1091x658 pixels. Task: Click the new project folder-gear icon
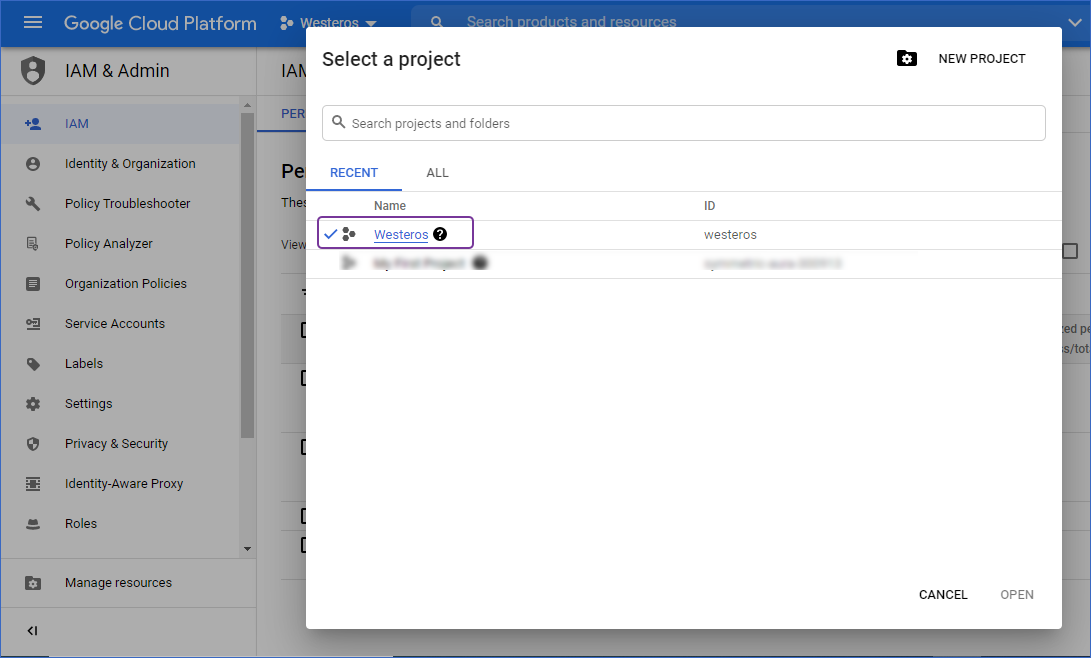tap(907, 58)
